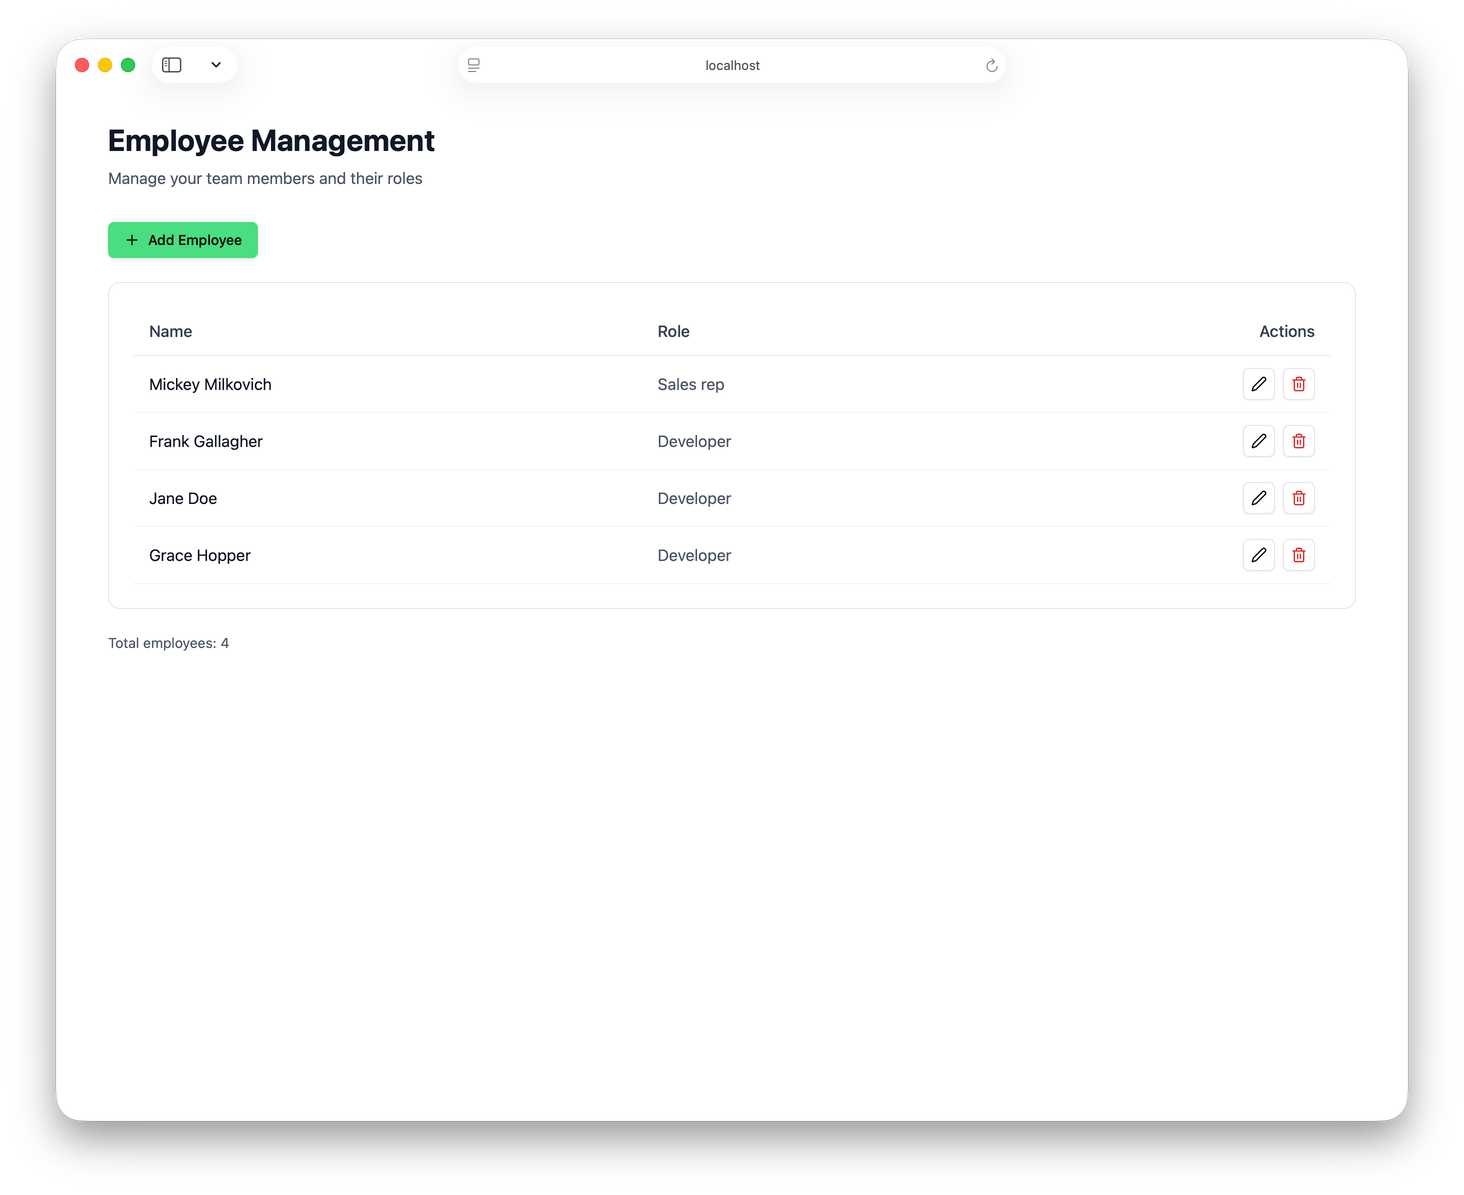
Task: Click the yellow minimize window button
Action: tap(105, 65)
